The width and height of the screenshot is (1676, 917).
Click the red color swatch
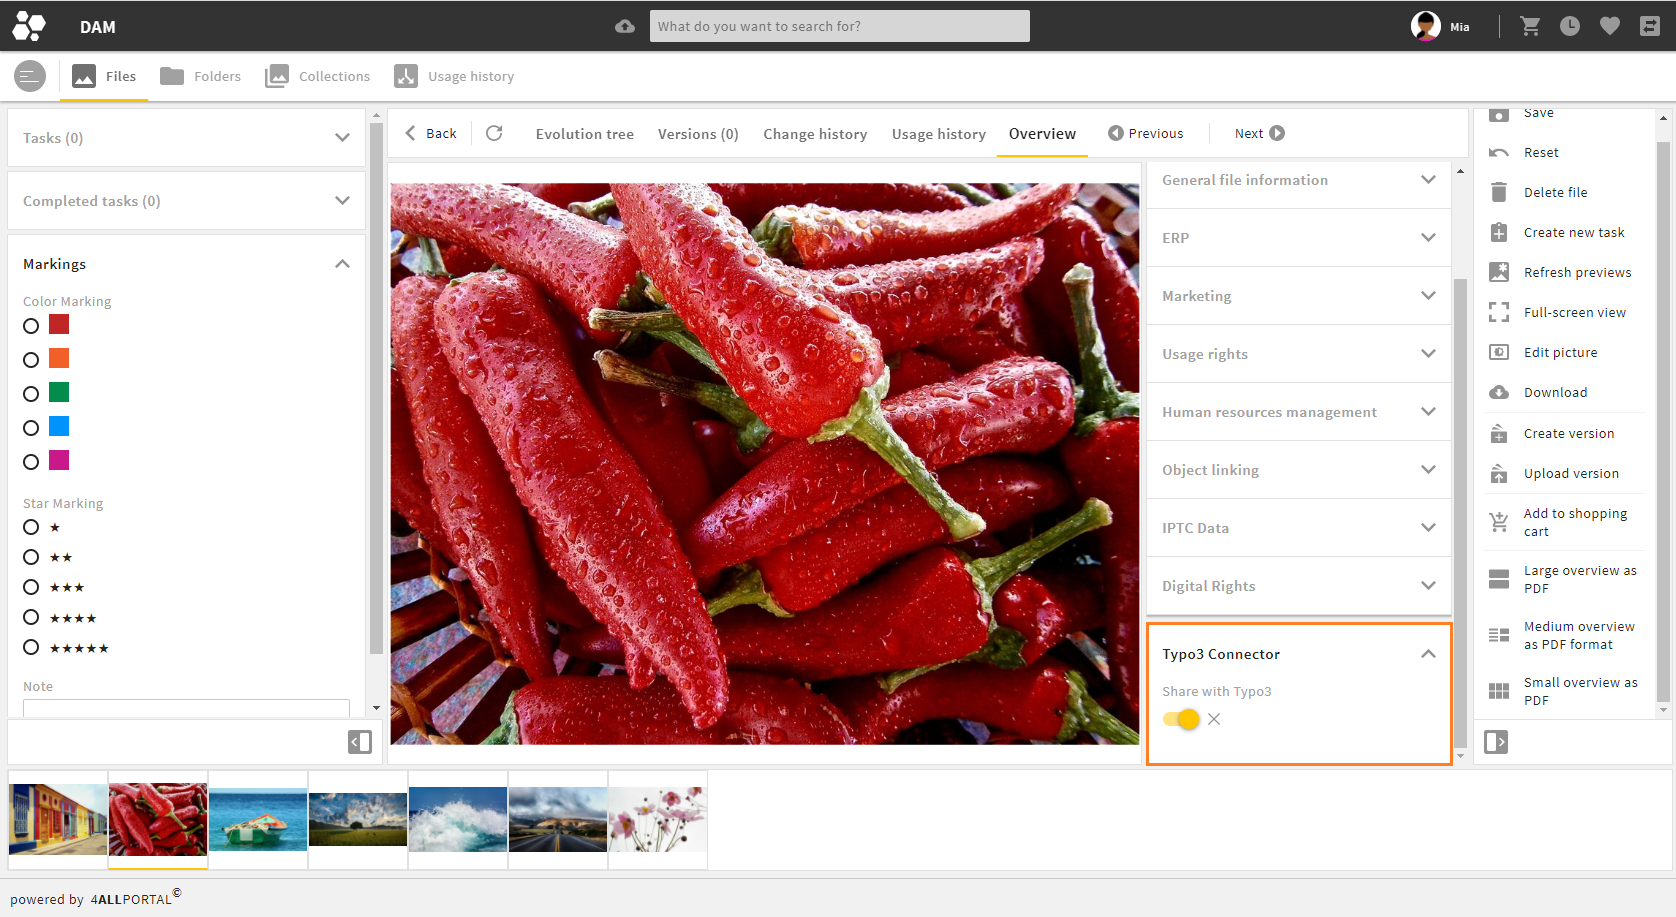click(59, 324)
